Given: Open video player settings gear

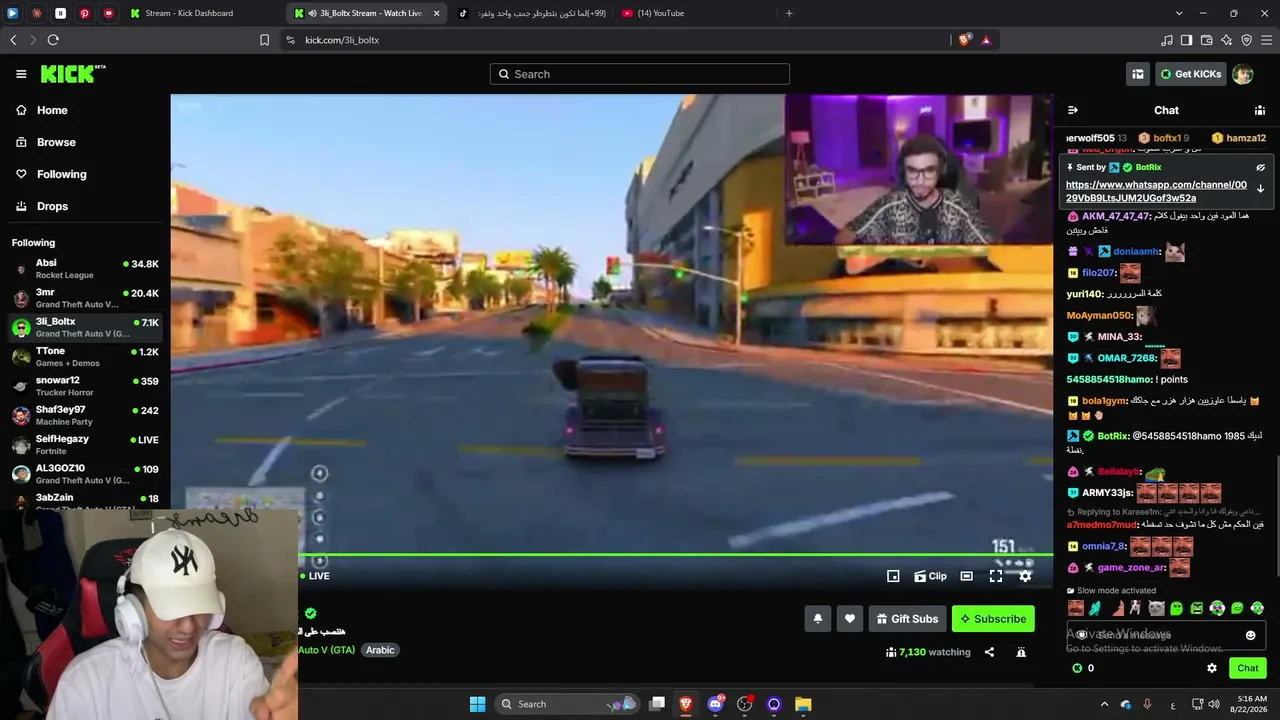Looking at the screenshot, I should click(x=1025, y=576).
